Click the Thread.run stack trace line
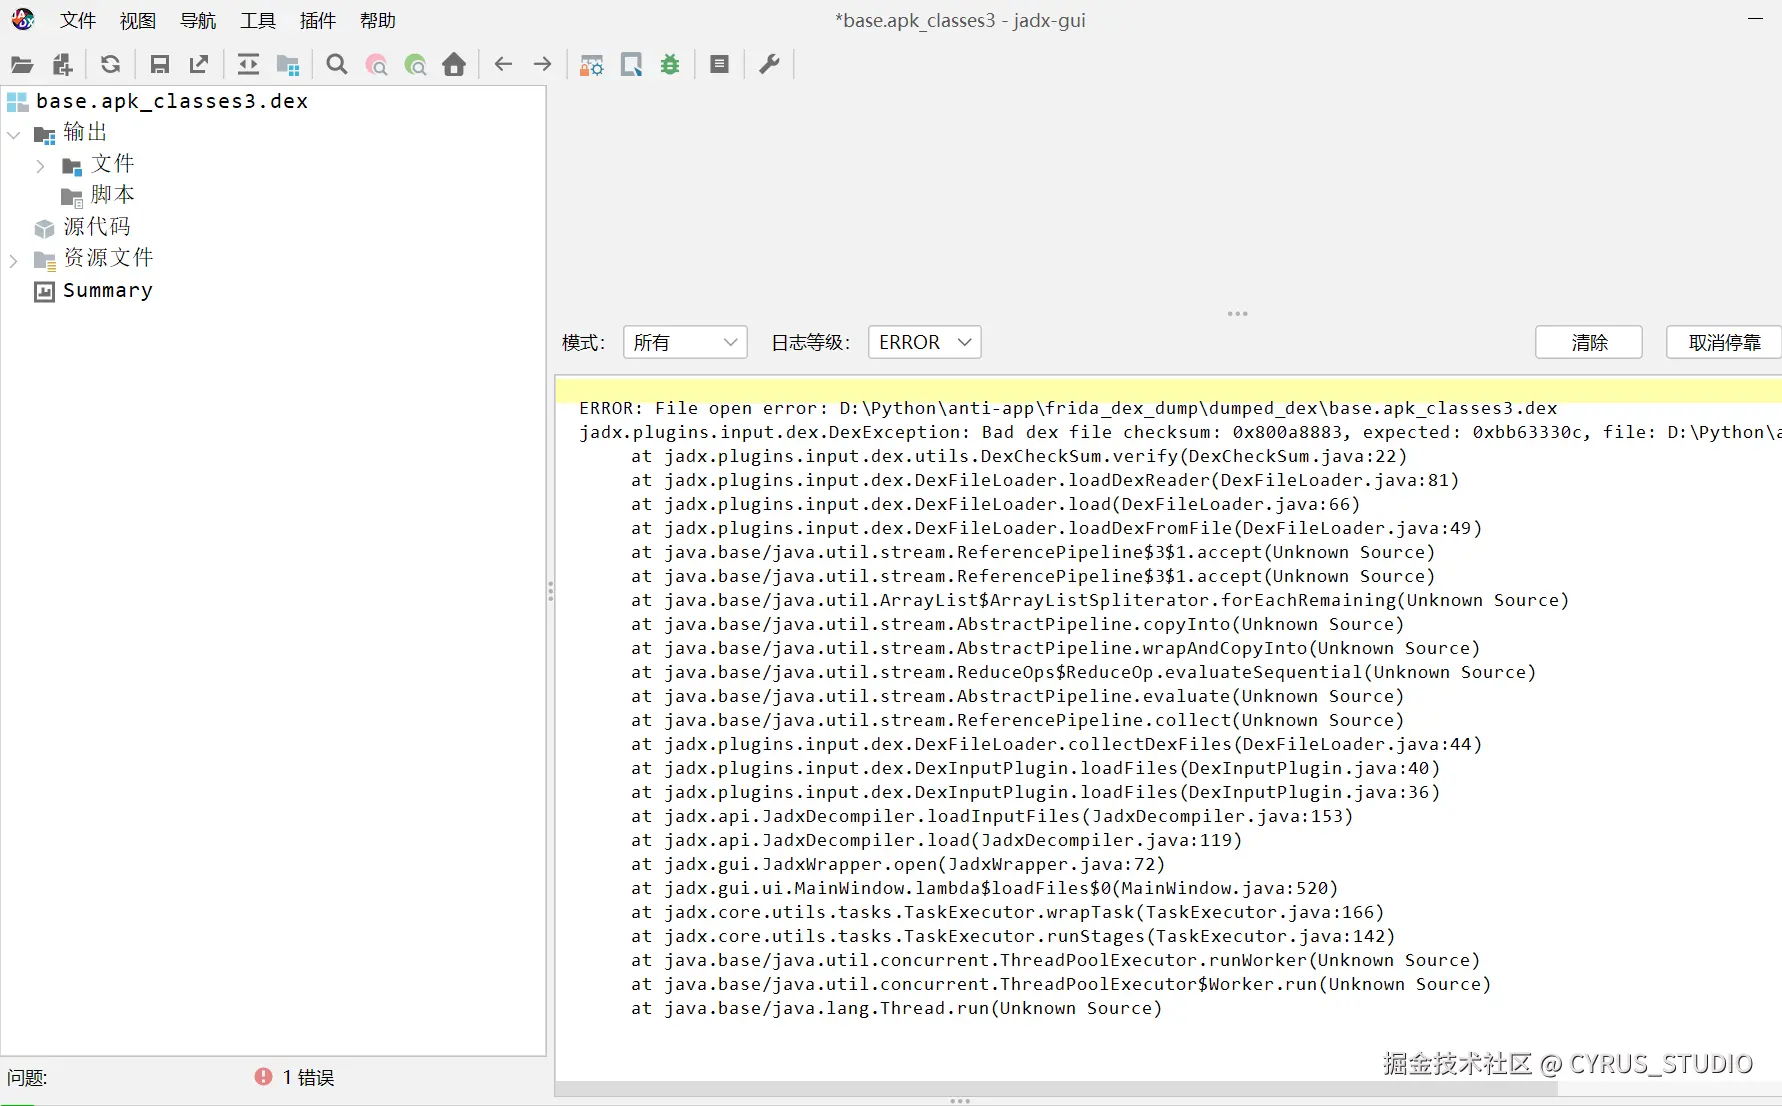 point(896,1008)
